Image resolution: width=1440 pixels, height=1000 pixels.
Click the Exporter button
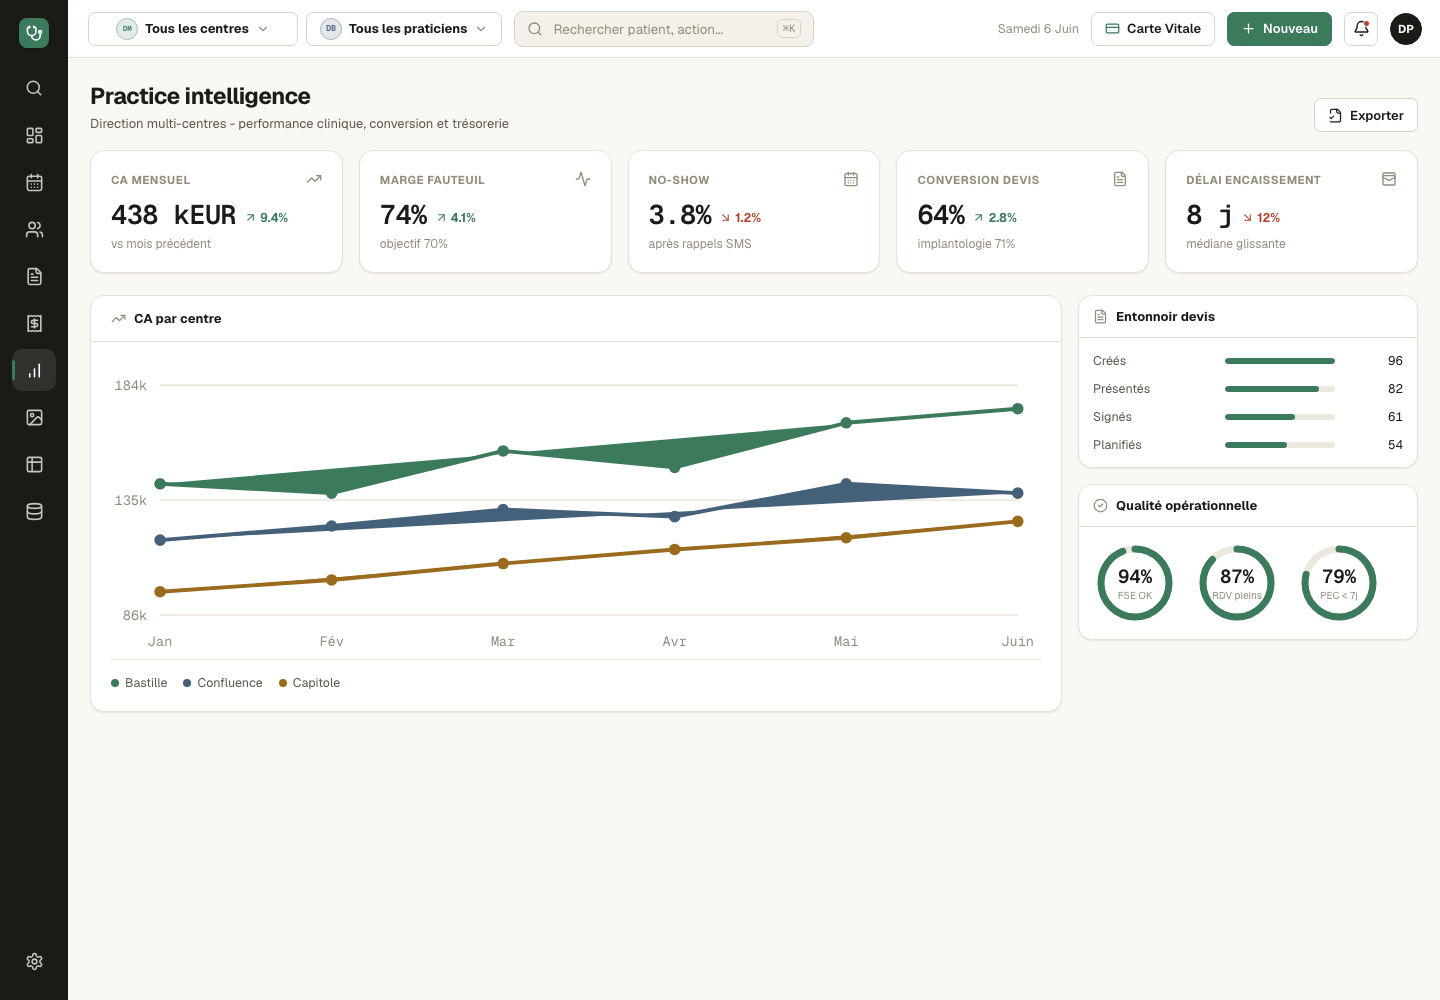pos(1366,115)
